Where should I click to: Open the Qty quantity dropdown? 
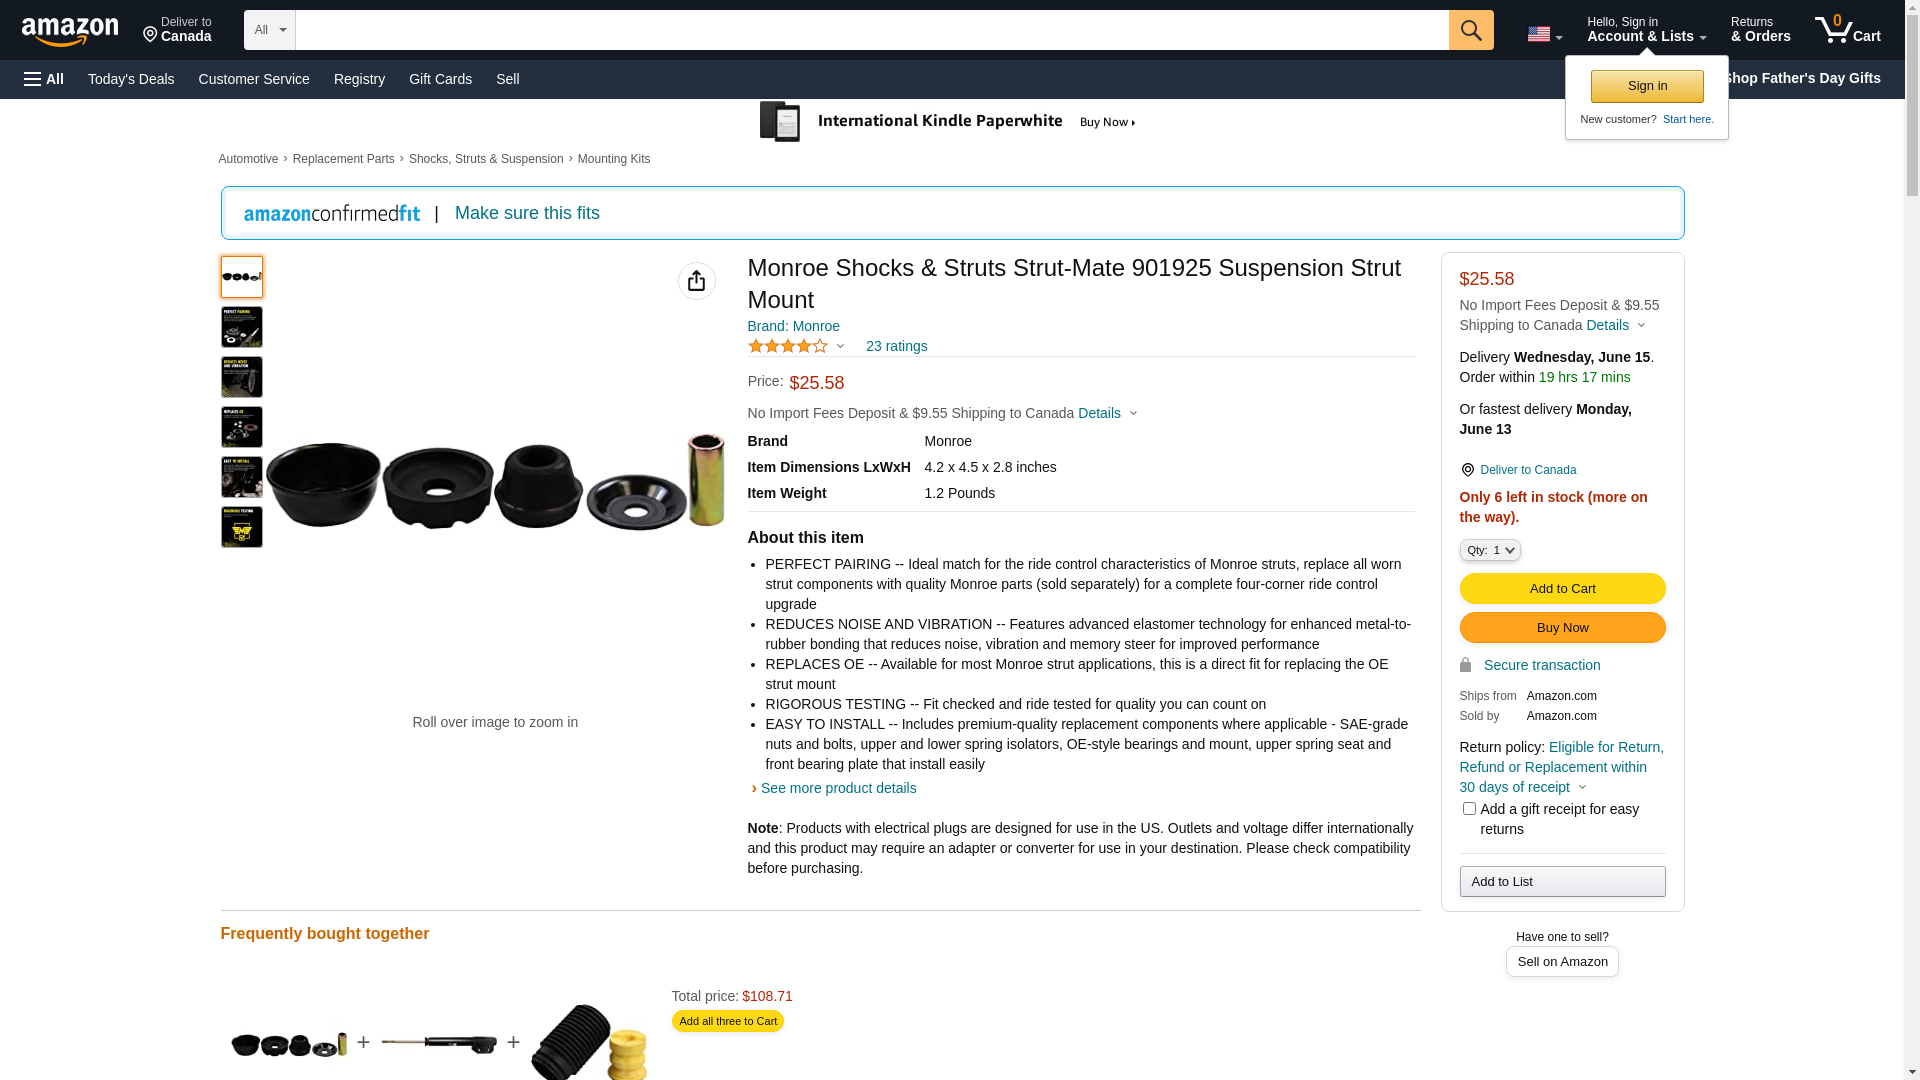coord(1489,550)
